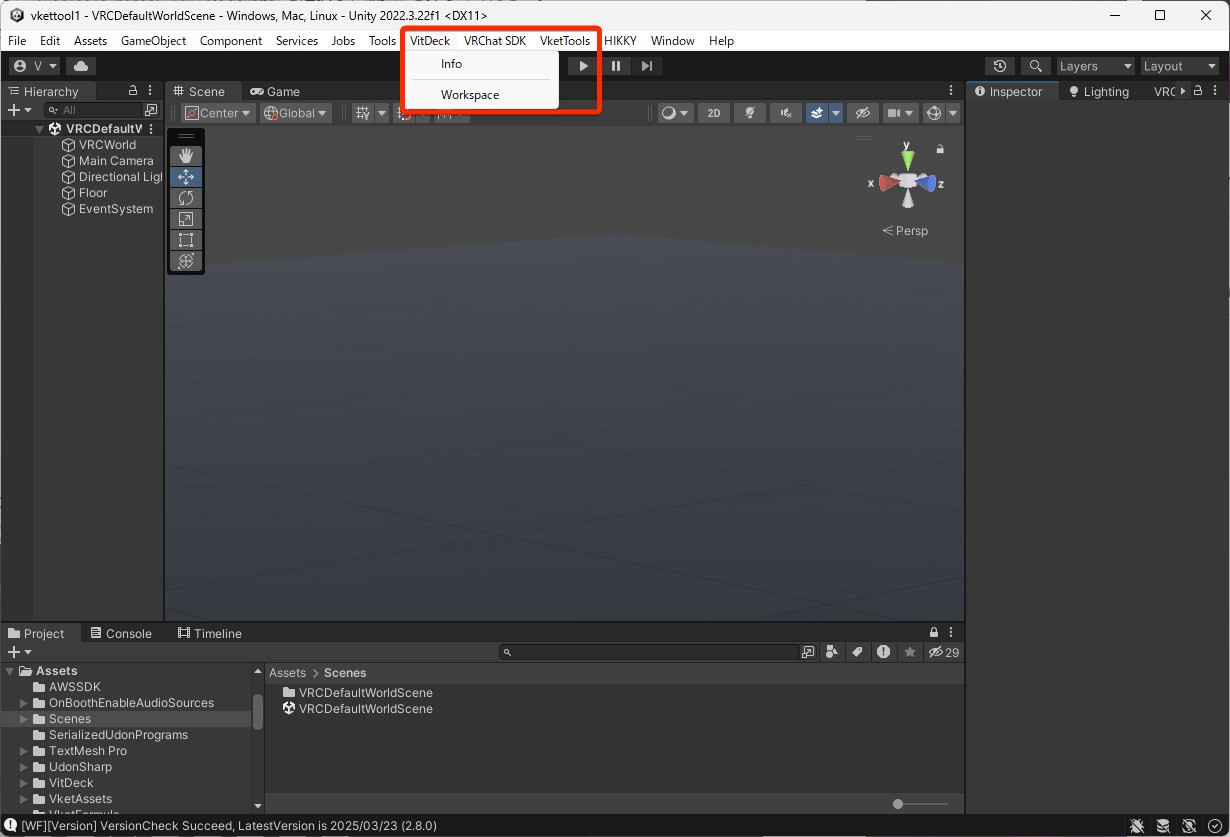Open the Undo History icon
Viewport: 1230px width, 837px height.
tap(1000, 66)
